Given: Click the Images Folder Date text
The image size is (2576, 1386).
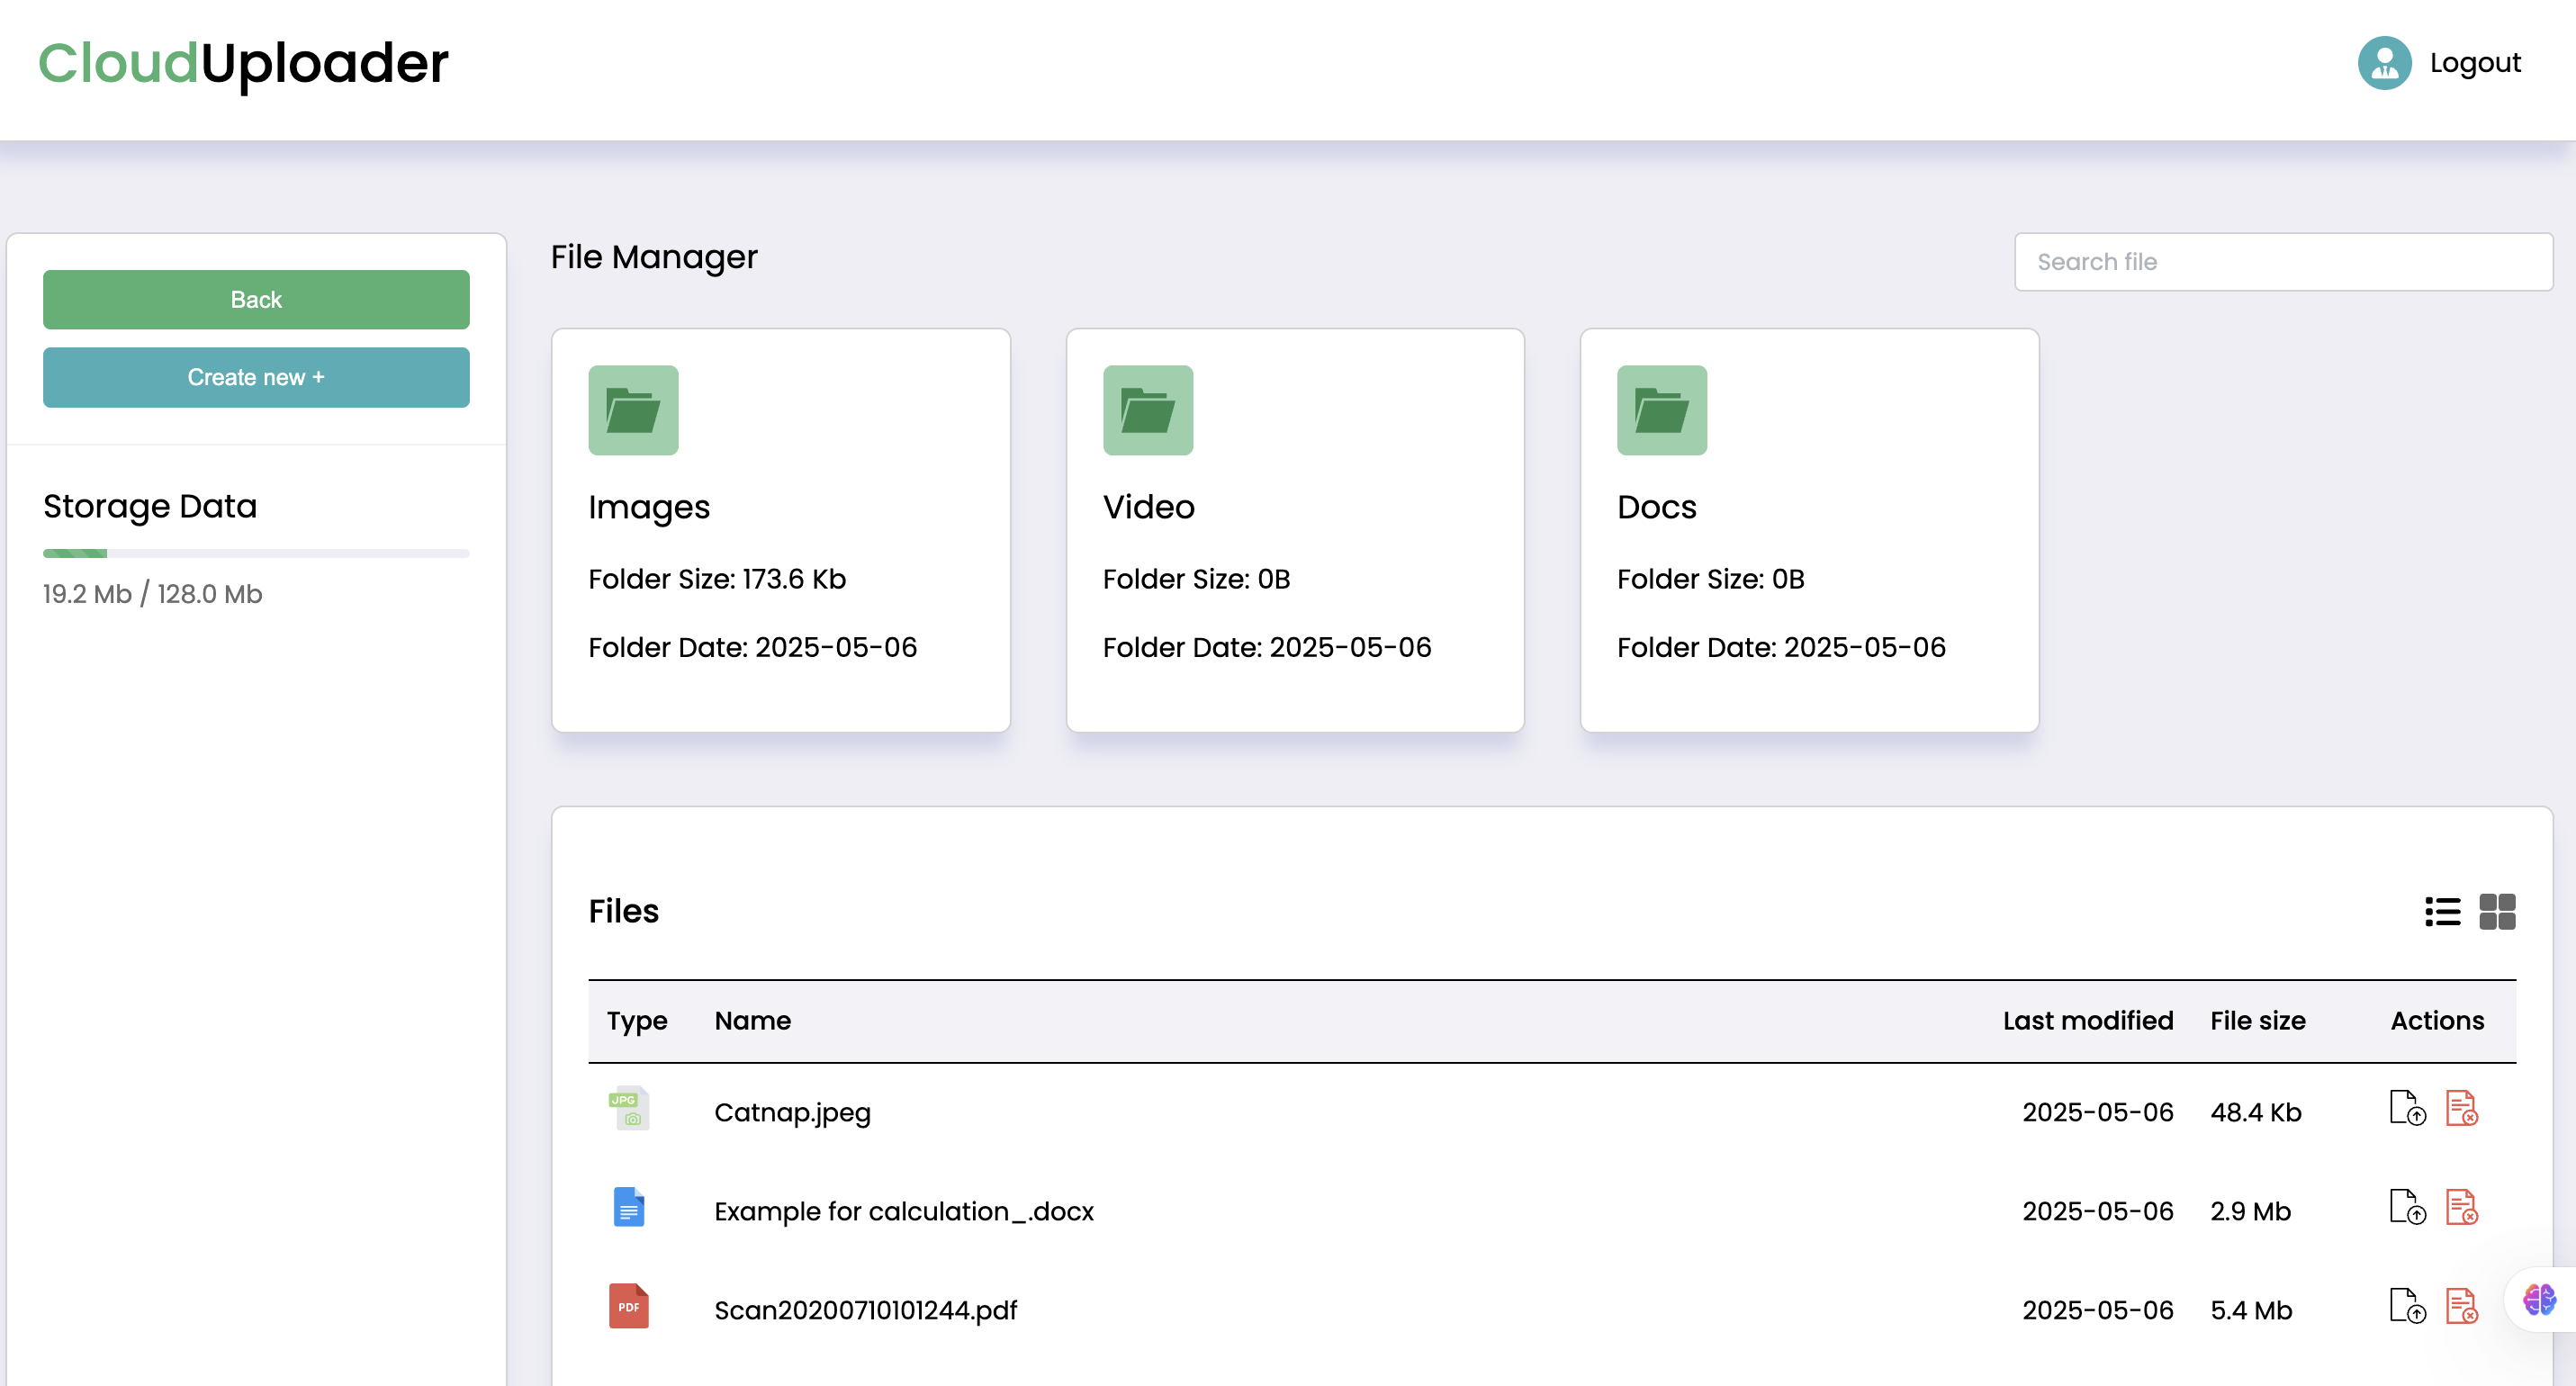Looking at the screenshot, I should point(752,648).
